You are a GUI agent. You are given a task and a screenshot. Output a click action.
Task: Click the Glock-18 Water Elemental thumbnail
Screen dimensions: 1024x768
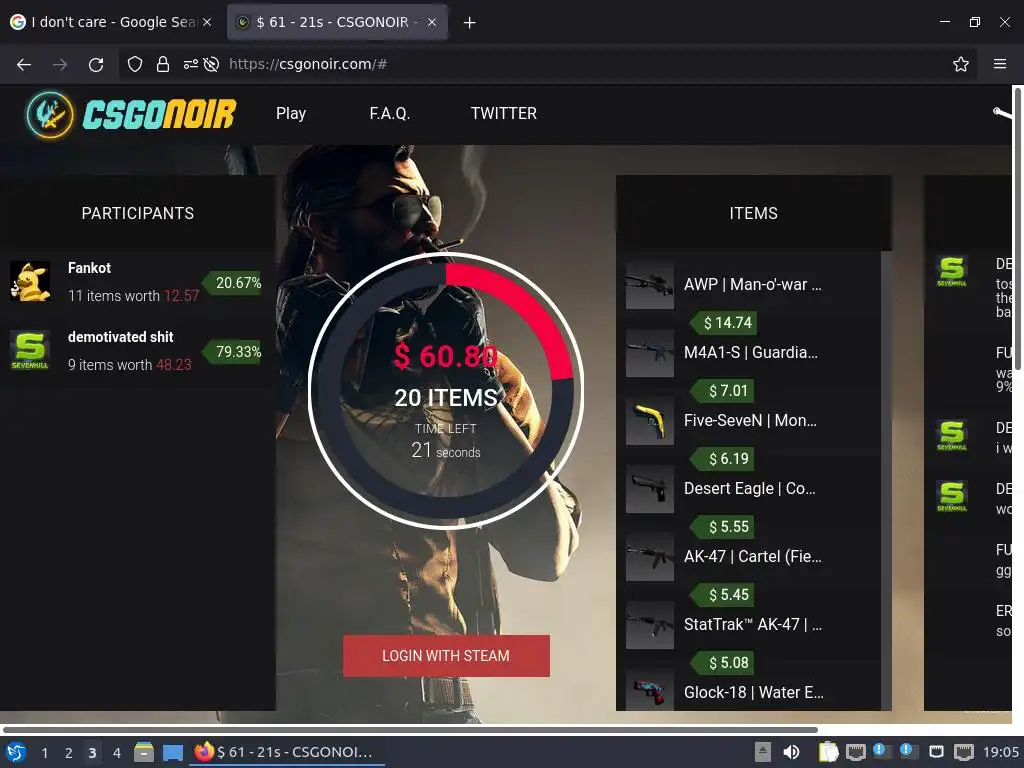point(650,690)
